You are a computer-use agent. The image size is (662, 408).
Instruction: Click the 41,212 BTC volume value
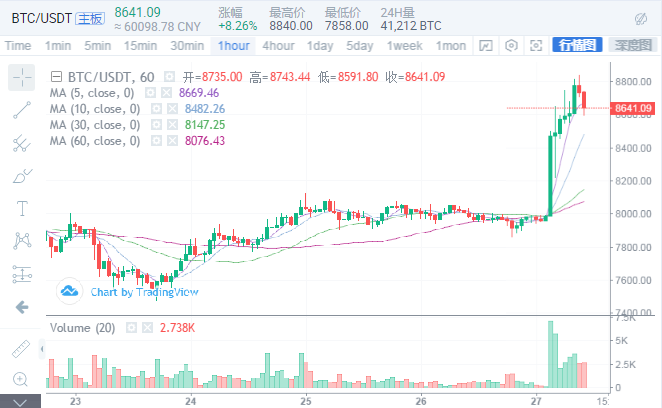pos(411,26)
